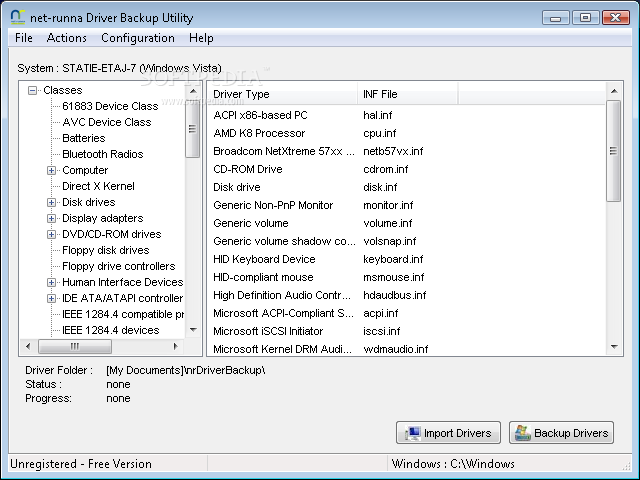Click the tree panel scroll up arrow
This screenshot has width=640, height=480.
tap(193, 91)
